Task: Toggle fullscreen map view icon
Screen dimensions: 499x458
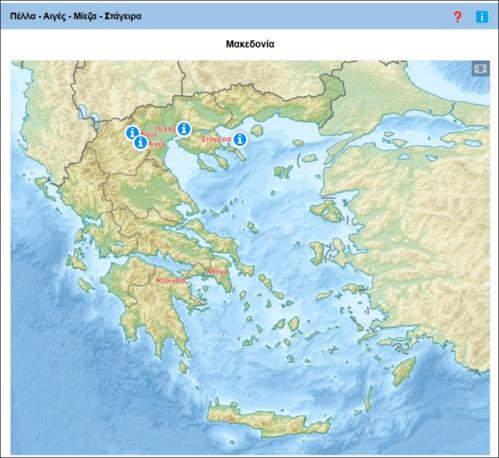Action: 480,69
